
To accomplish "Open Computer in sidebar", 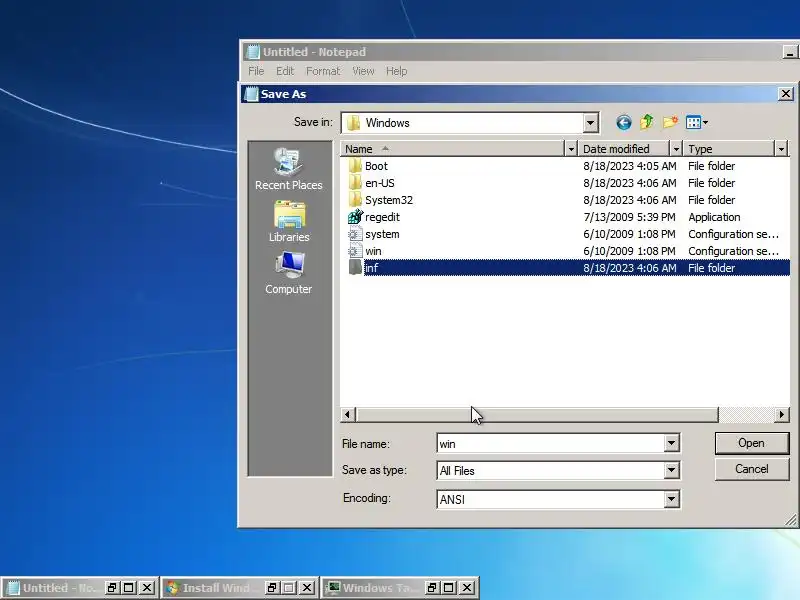I will tap(289, 273).
